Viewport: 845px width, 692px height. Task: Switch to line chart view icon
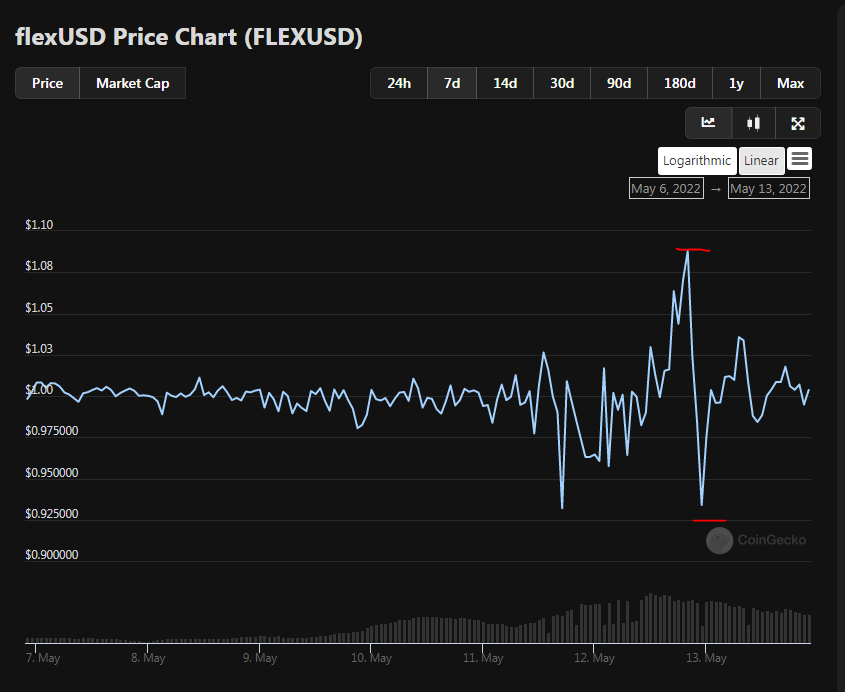pos(708,123)
